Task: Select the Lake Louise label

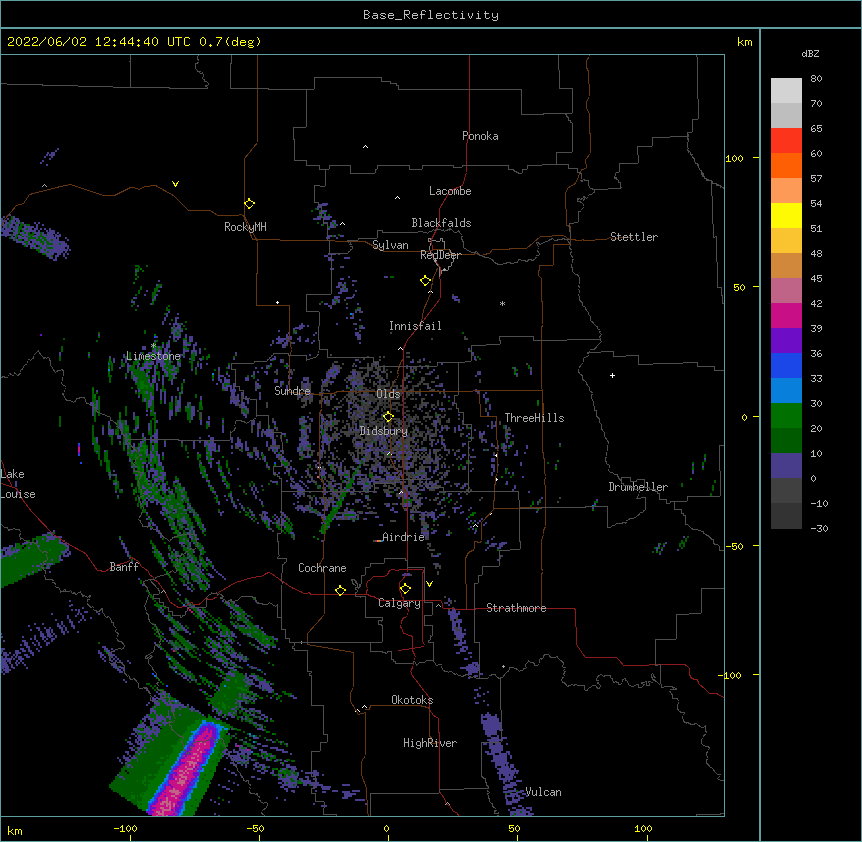Action: 18,484
